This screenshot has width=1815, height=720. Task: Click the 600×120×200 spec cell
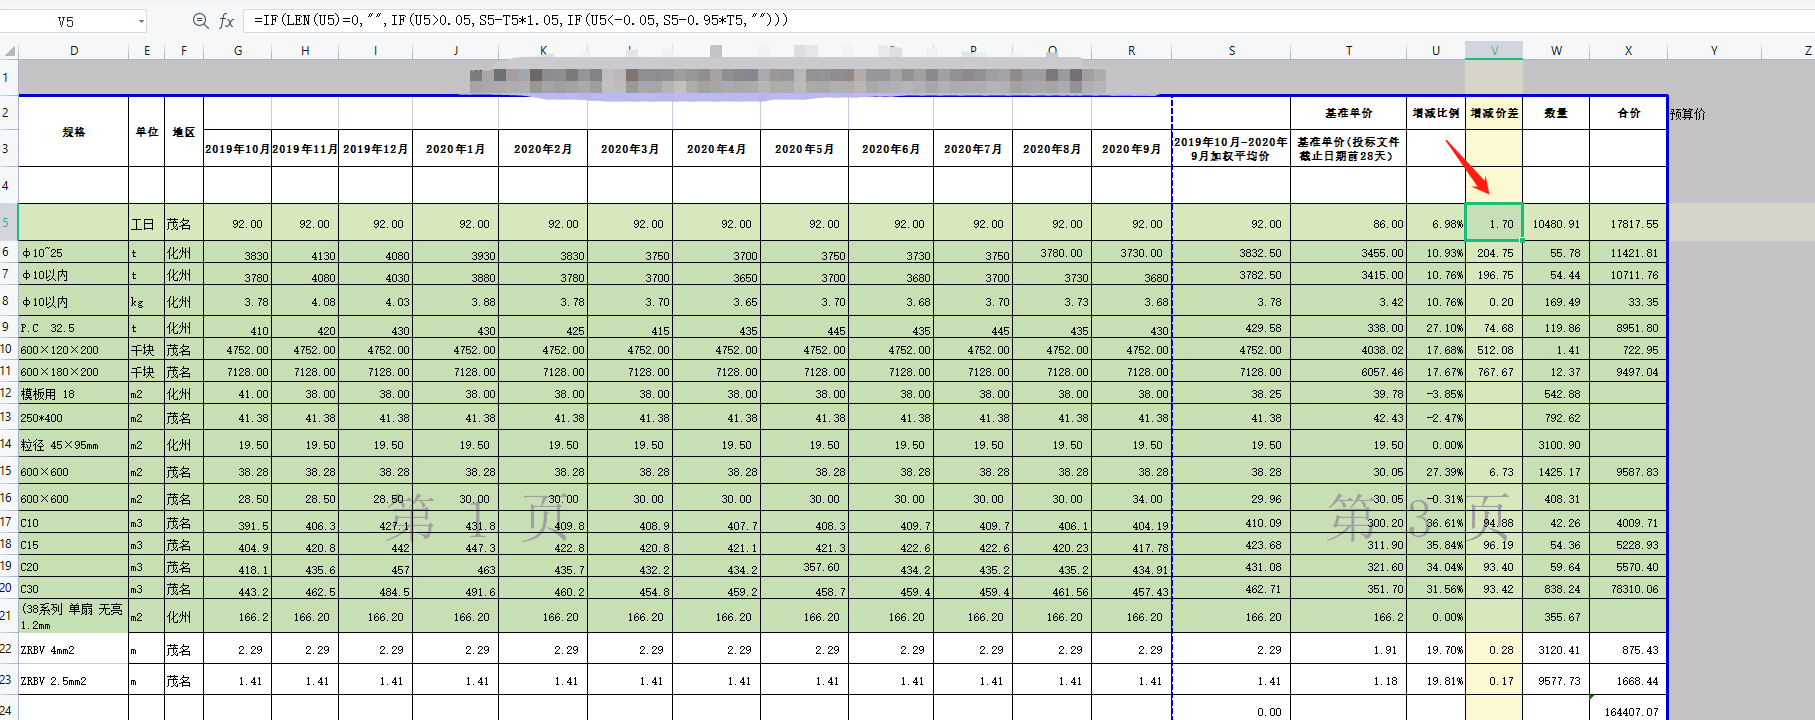coord(74,350)
